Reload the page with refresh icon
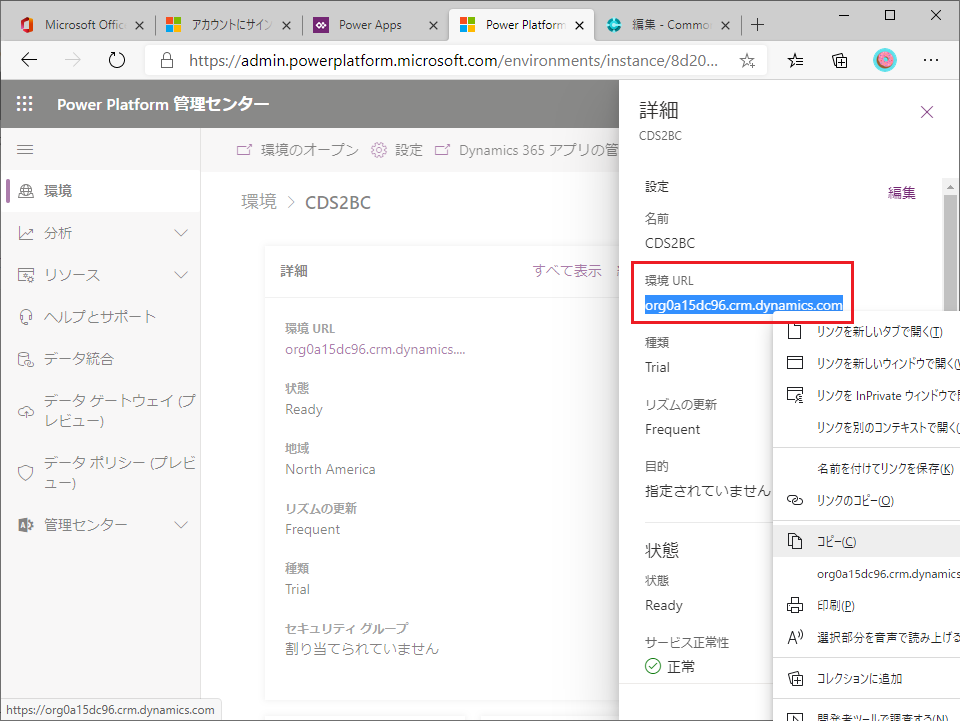This screenshot has height=721, width=960. [x=116, y=60]
